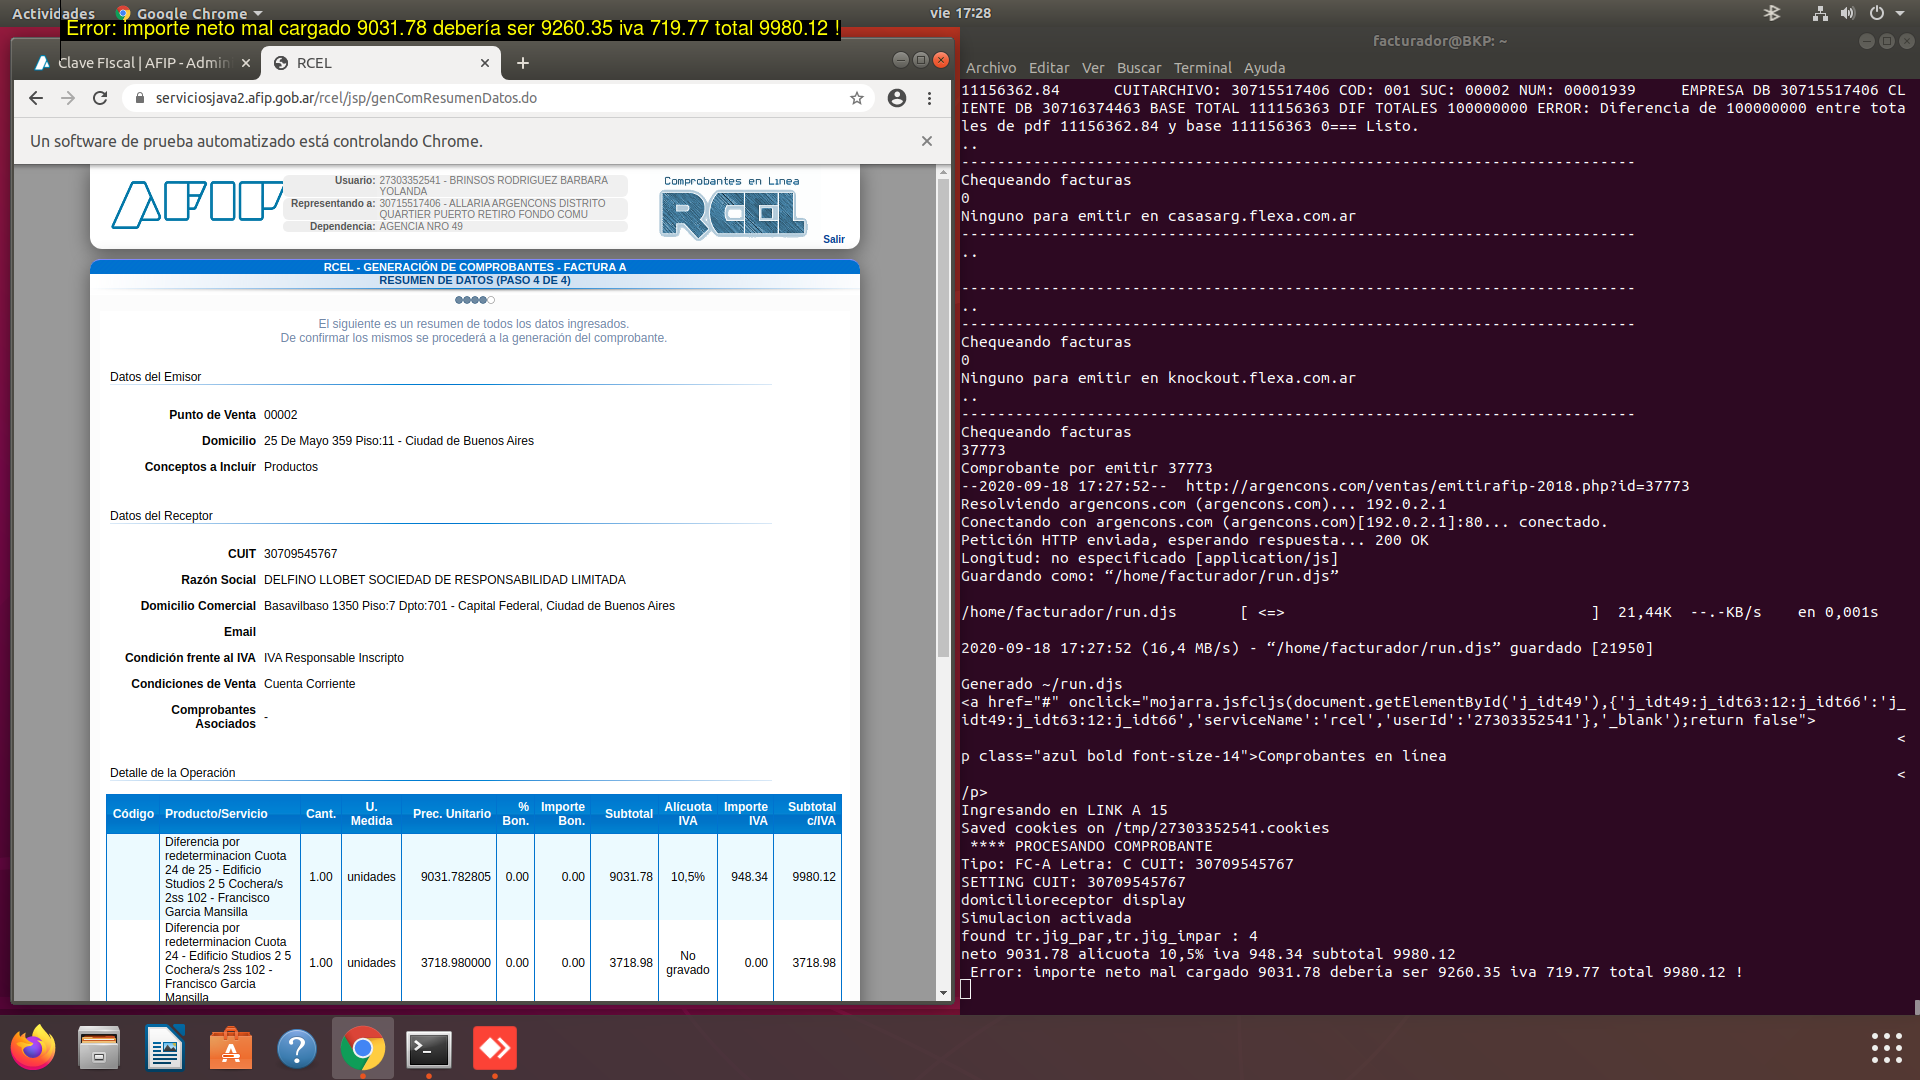The height and width of the screenshot is (1080, 1920).
Task: Open the Archivo menu in terminal
Action: click(x=991, y=68)
